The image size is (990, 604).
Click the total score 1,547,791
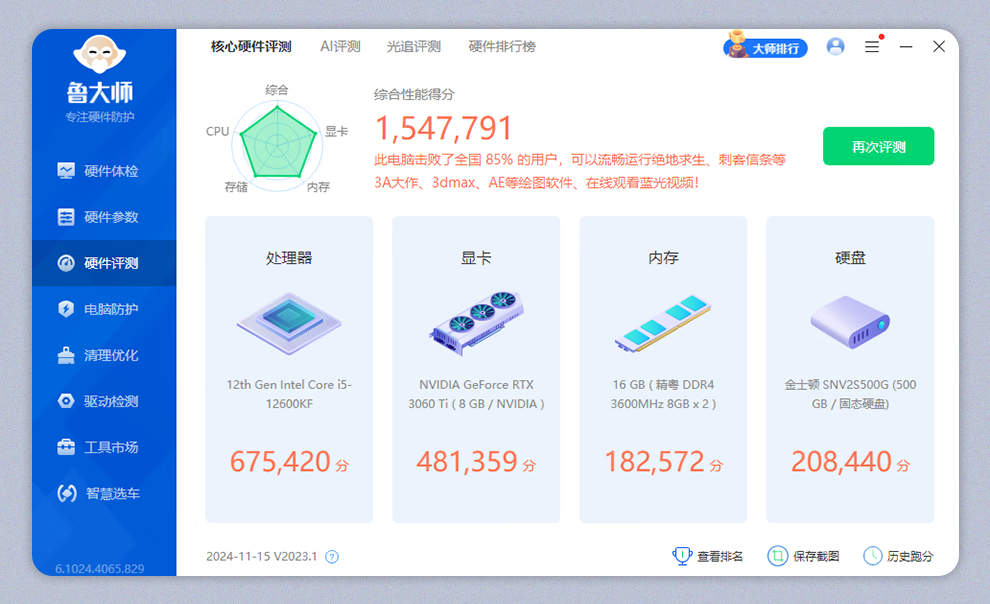443,129
